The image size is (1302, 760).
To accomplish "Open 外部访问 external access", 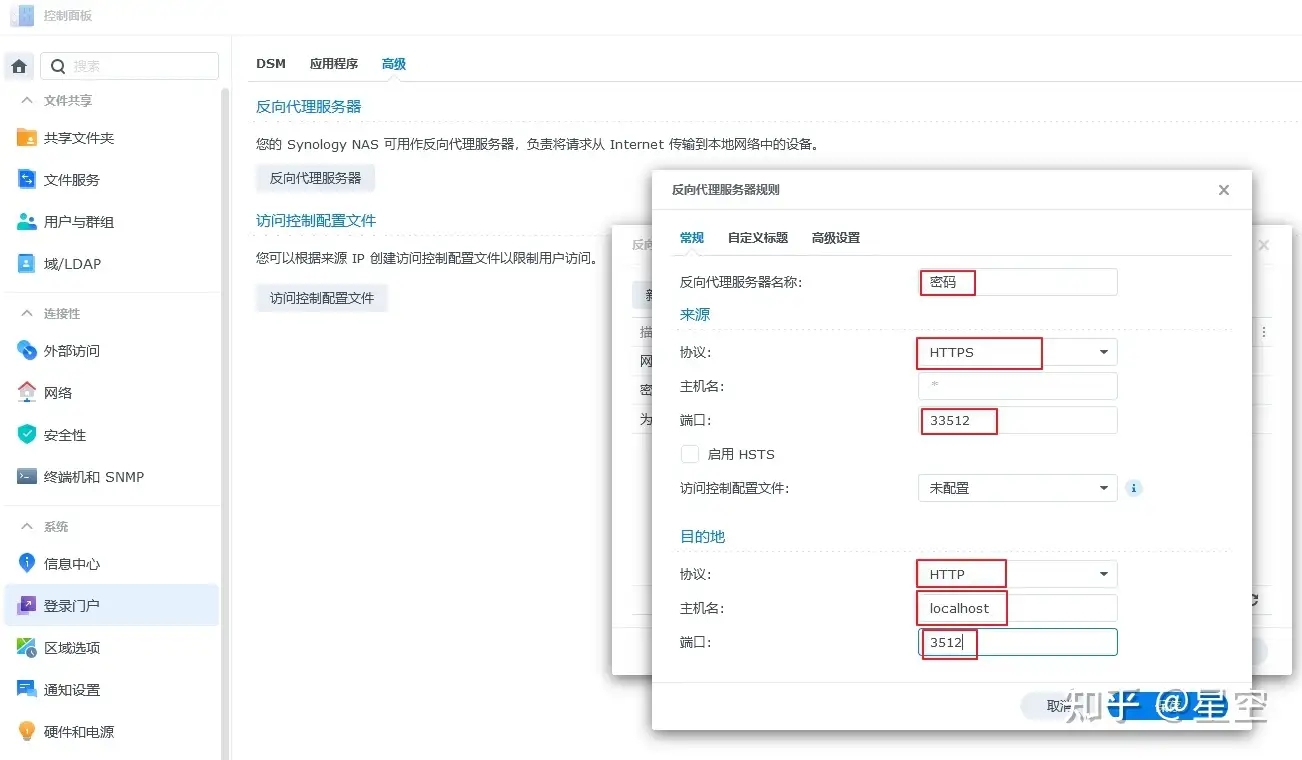I will pyautogui.click(x=71, y=351).
